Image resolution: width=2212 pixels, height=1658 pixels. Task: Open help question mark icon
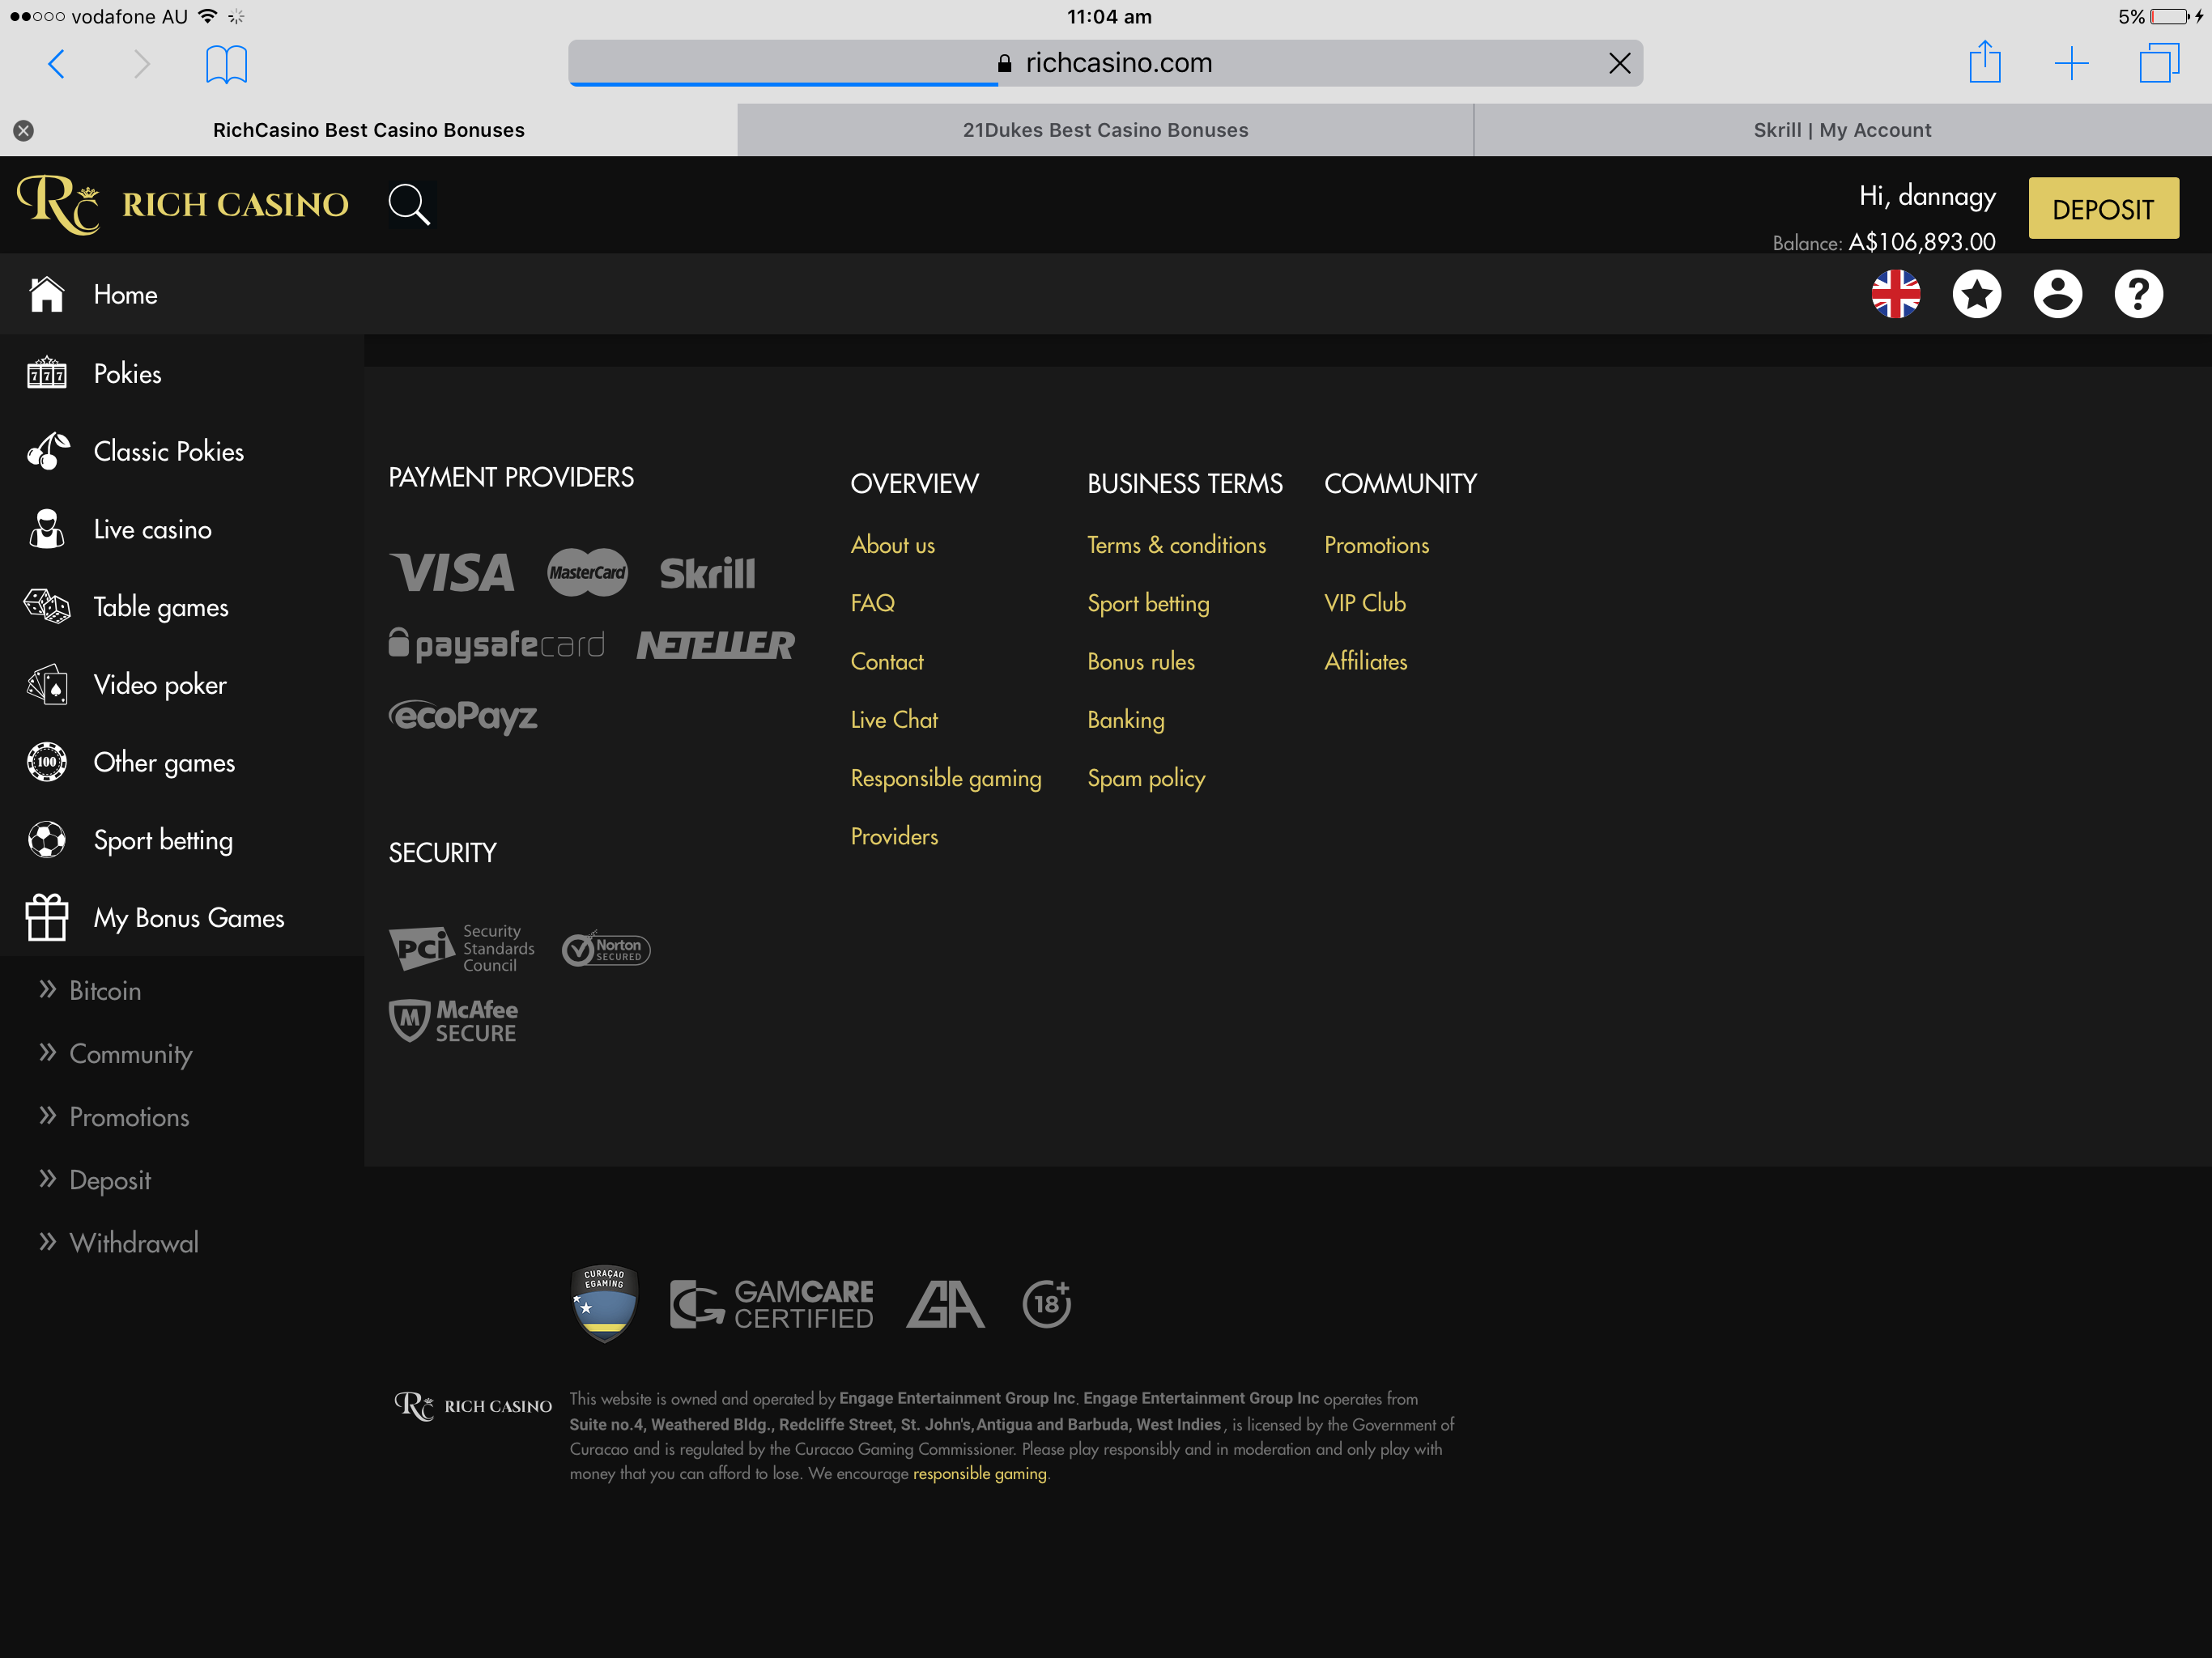[x=2138, y=294]
